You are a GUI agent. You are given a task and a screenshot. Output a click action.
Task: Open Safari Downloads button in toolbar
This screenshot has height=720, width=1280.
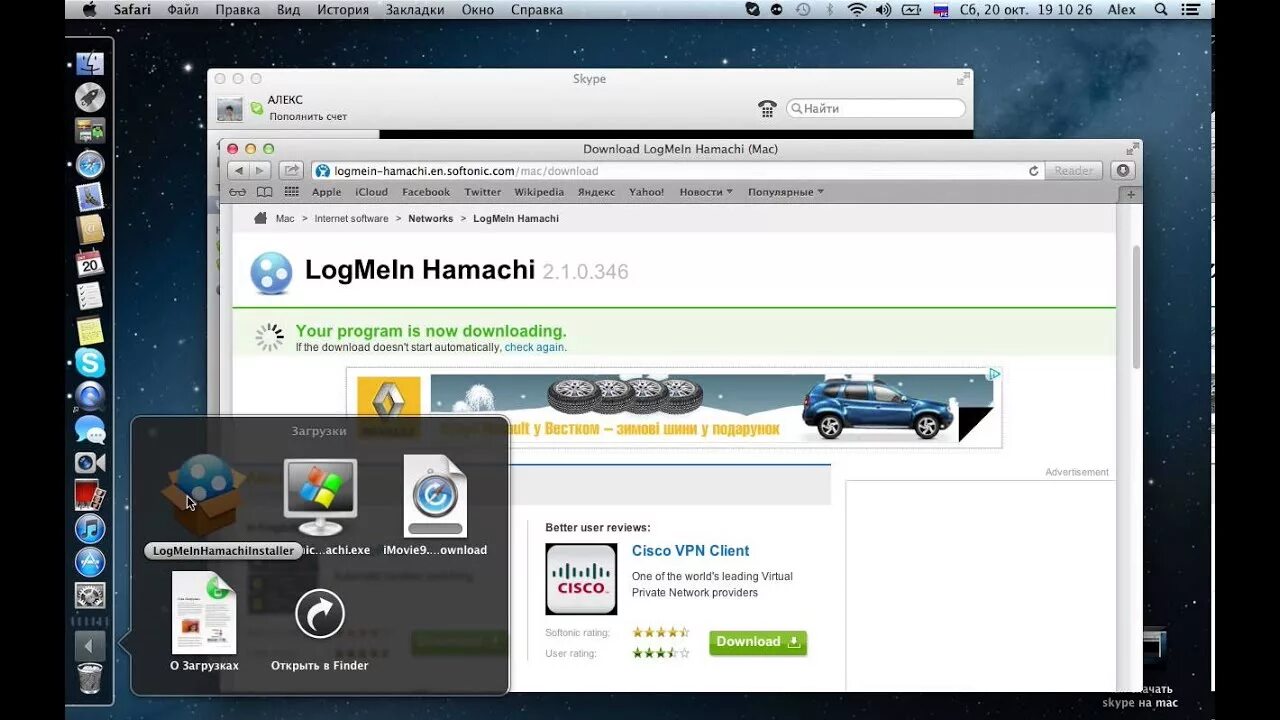(1123, 171)
